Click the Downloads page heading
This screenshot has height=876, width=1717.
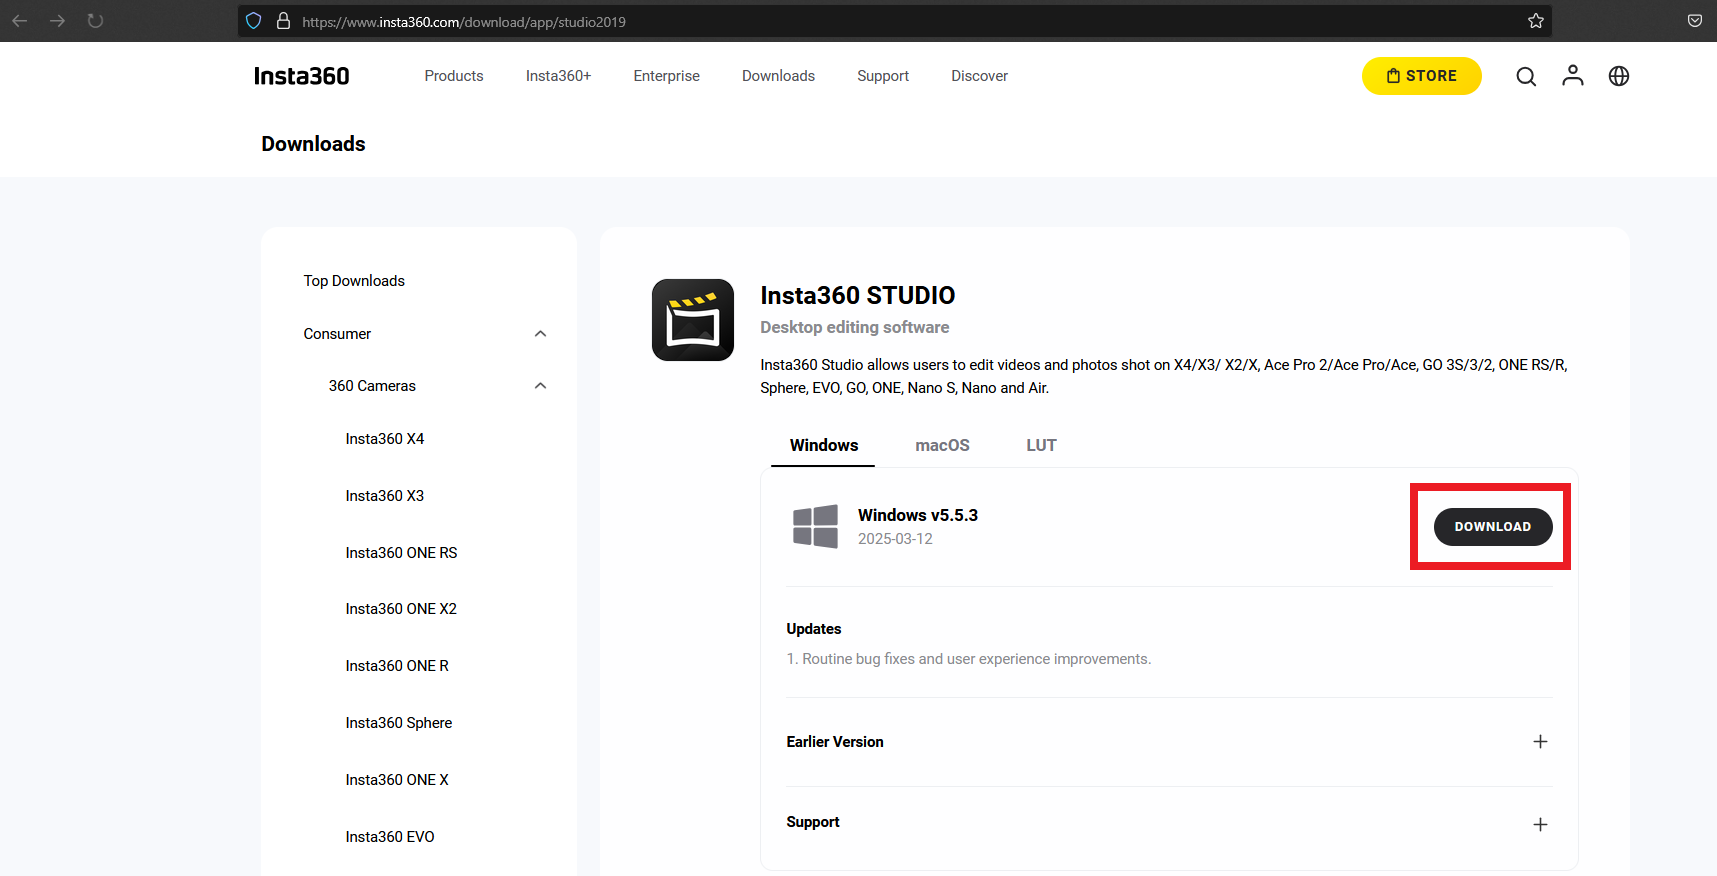tap(314, 144)
